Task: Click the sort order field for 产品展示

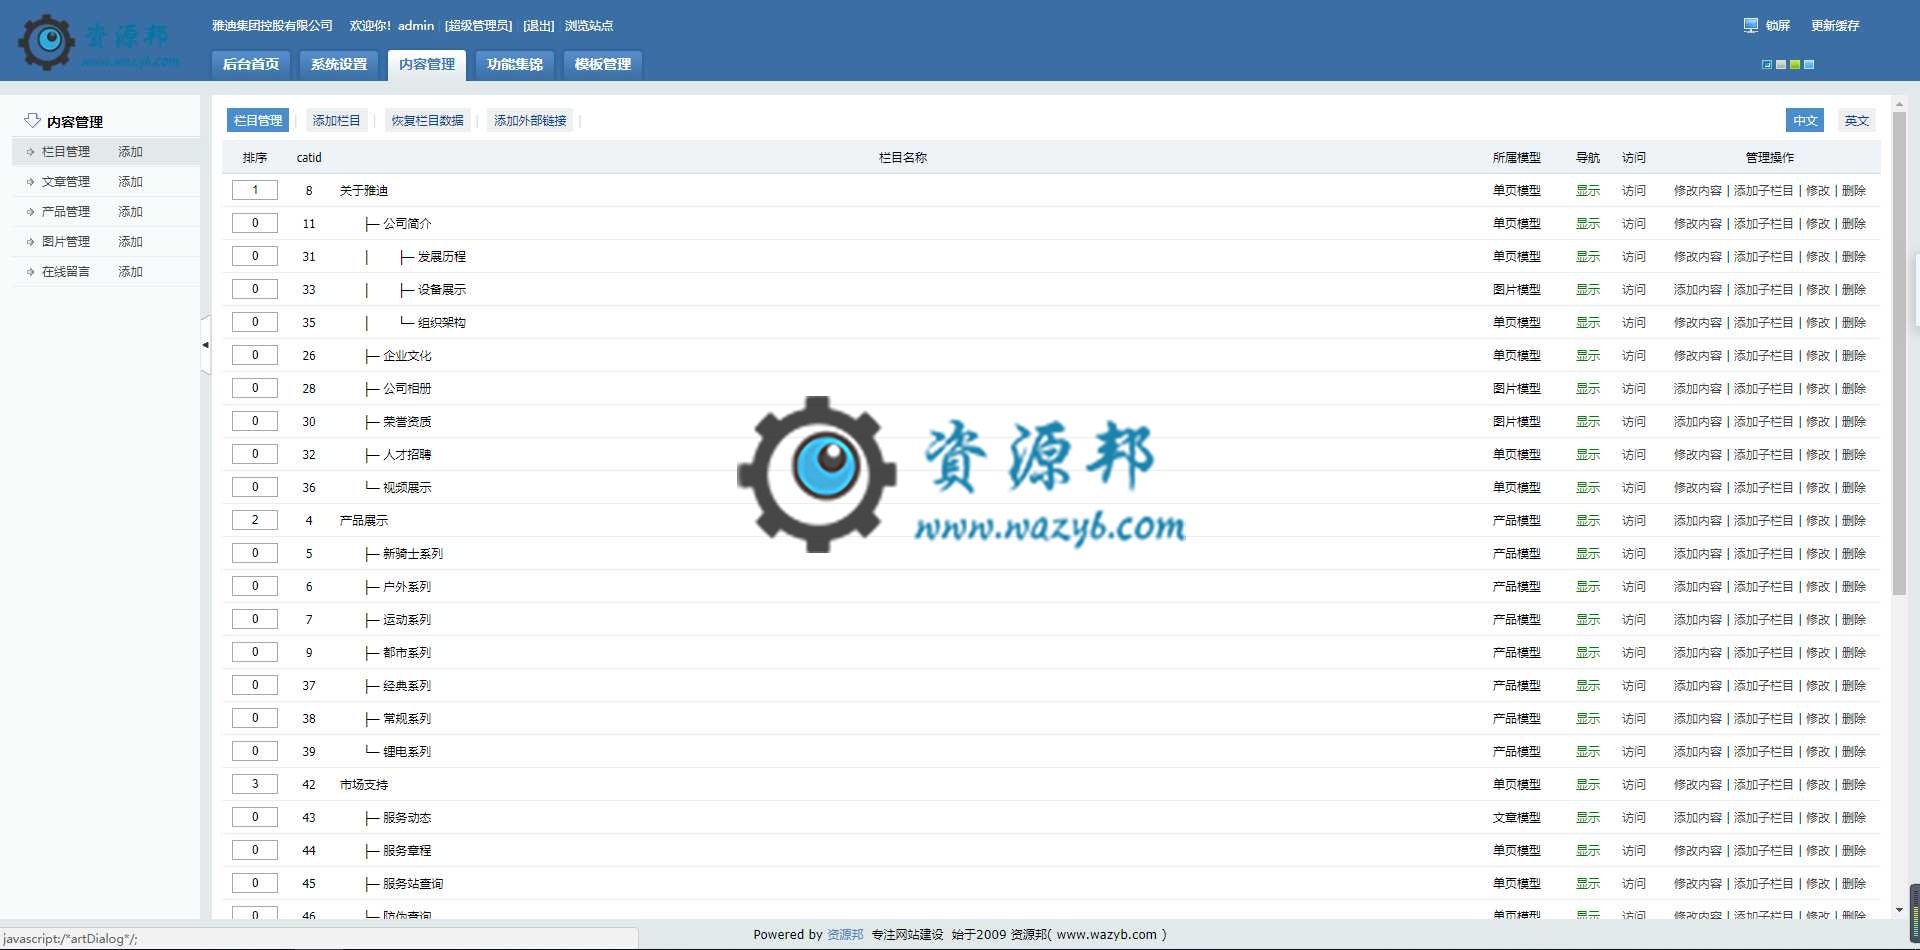Action: (255, 520)
